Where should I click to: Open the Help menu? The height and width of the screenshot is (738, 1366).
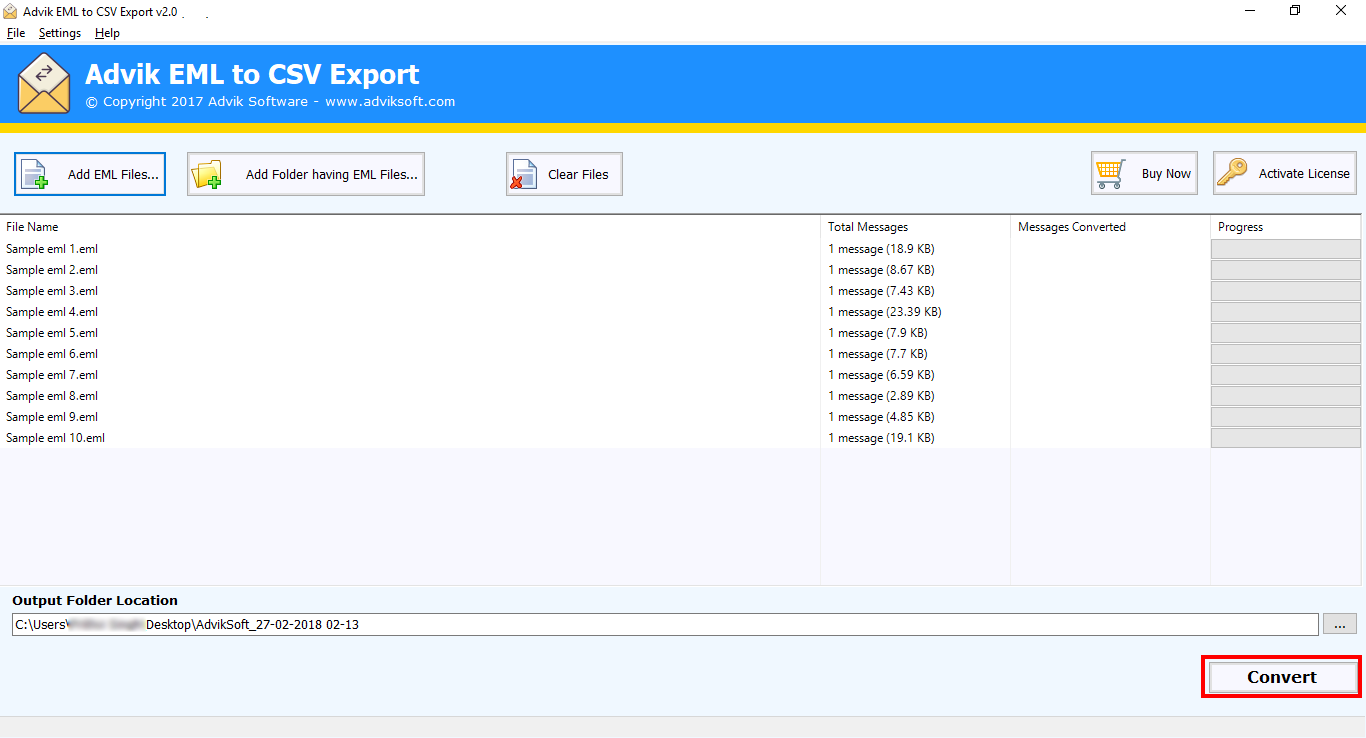pos(107,33)
